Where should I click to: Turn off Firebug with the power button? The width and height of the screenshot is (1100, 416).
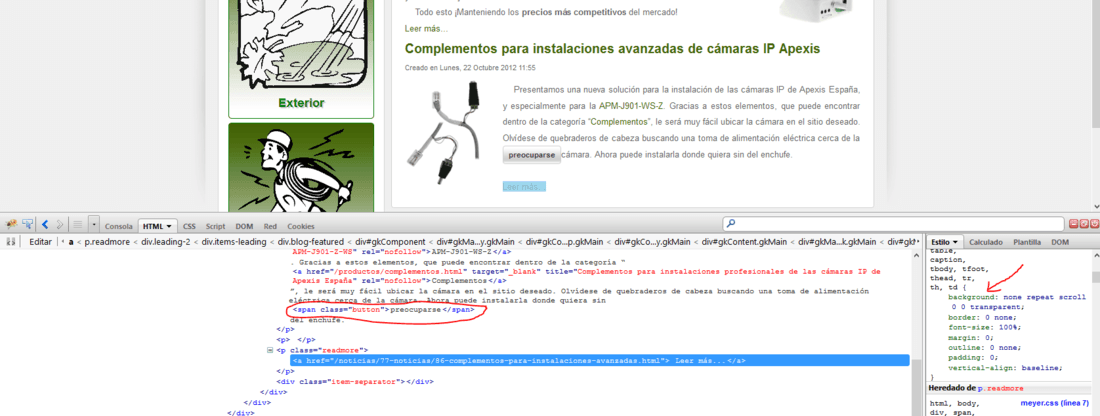click(1093, 224)
